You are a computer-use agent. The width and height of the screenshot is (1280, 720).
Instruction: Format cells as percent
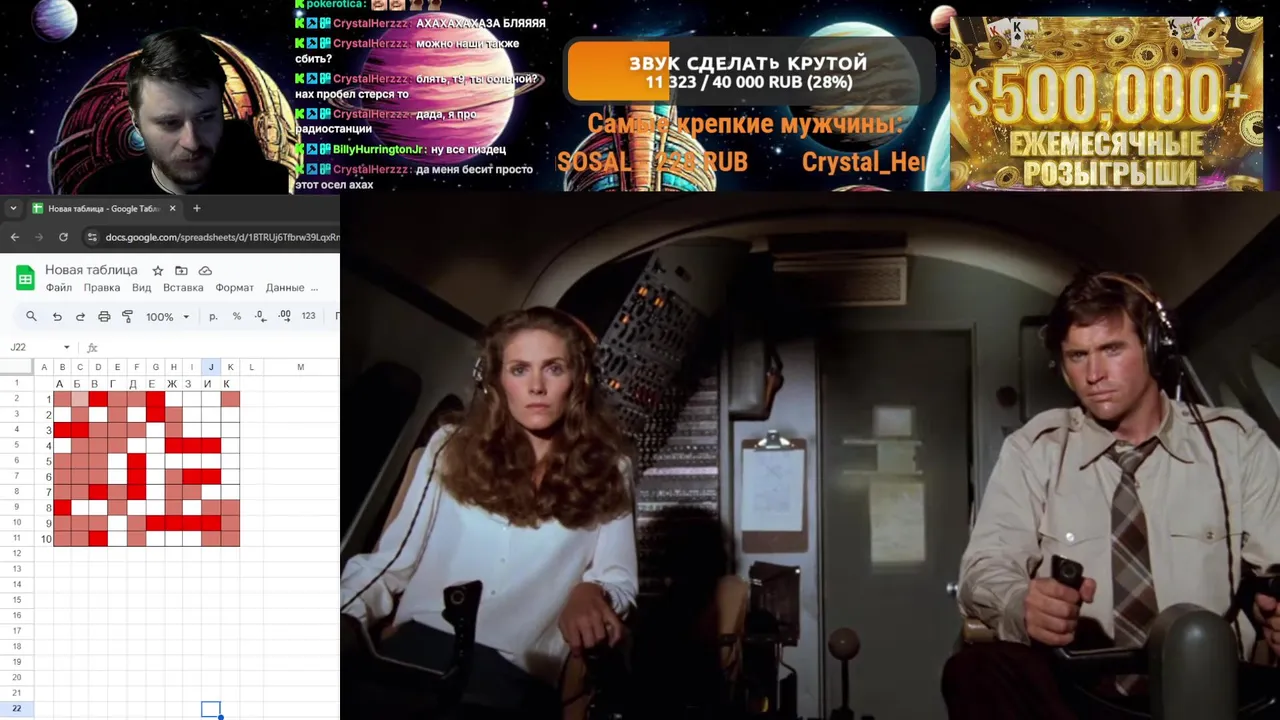[237, 316]
